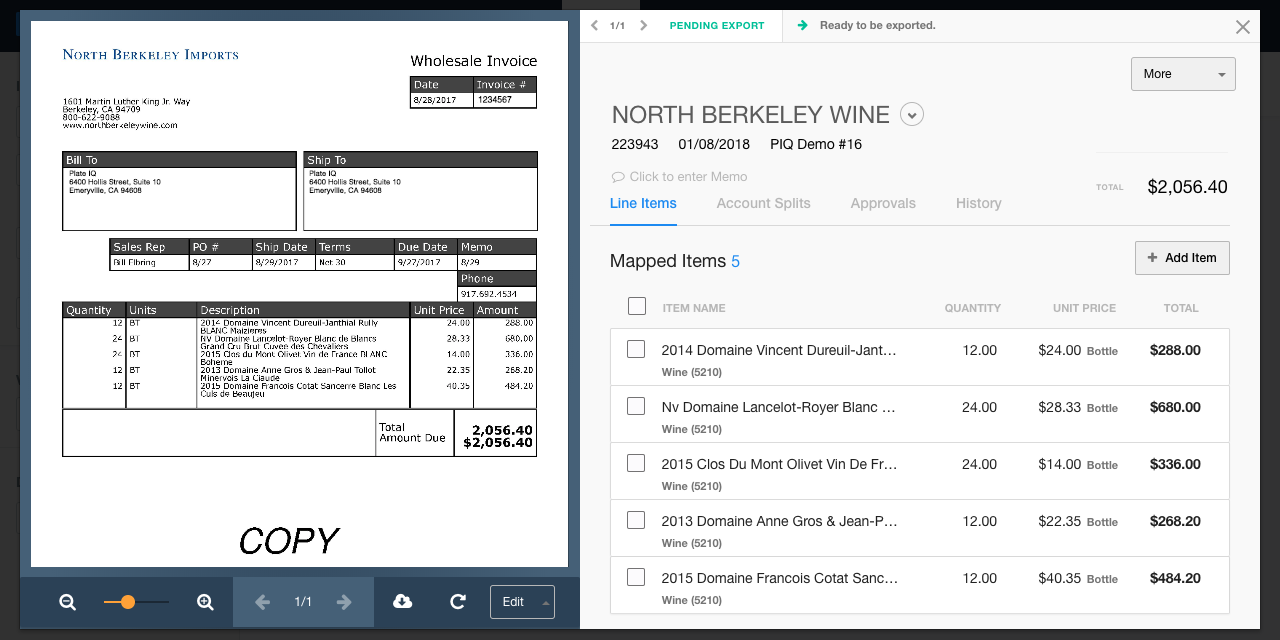Viewport: 1280px width, 640px height.
Task: Click the $28.33 unit price
Action: [x=1059, y=407]
